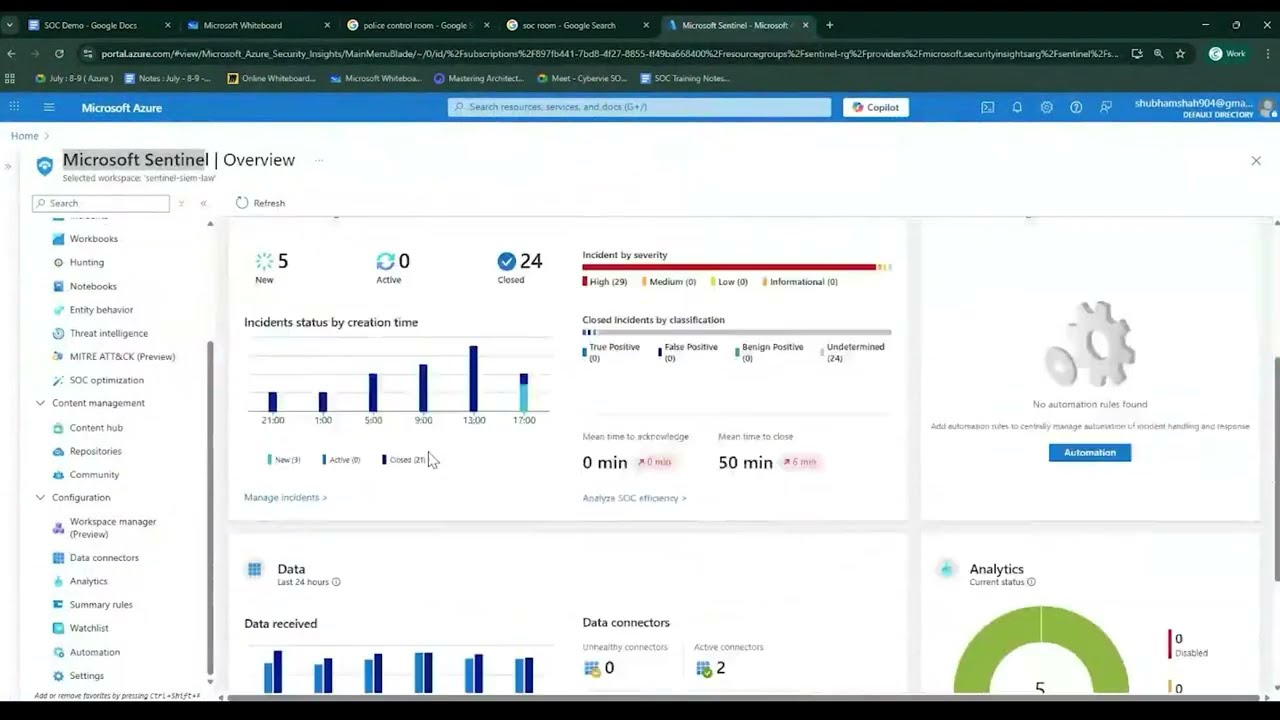Bookmark this page with the star icon
The height and width of the screenshot is (720, 1280).
[x=1180, y=54]
